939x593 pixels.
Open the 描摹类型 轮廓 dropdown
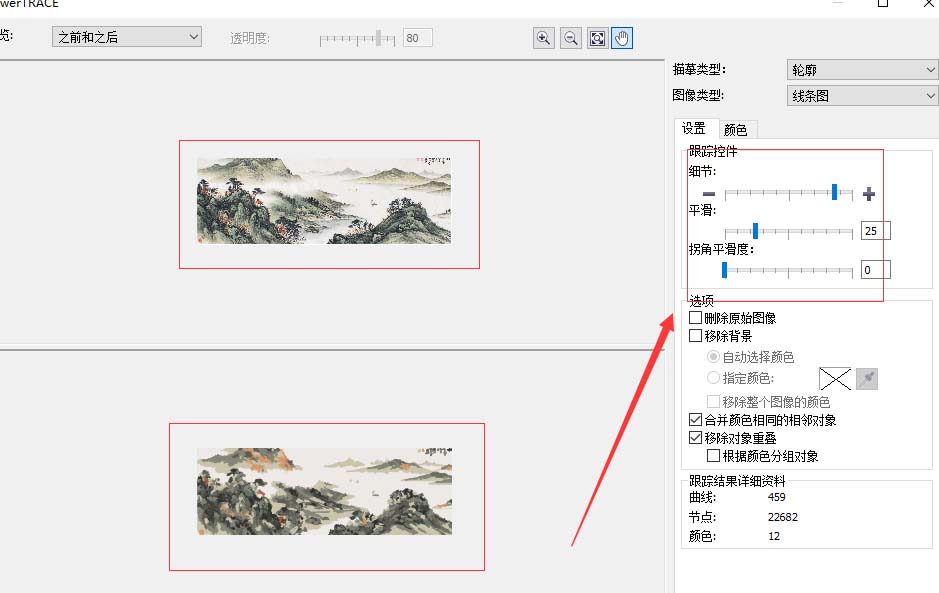pyautogui.click(x=862, y=69)
